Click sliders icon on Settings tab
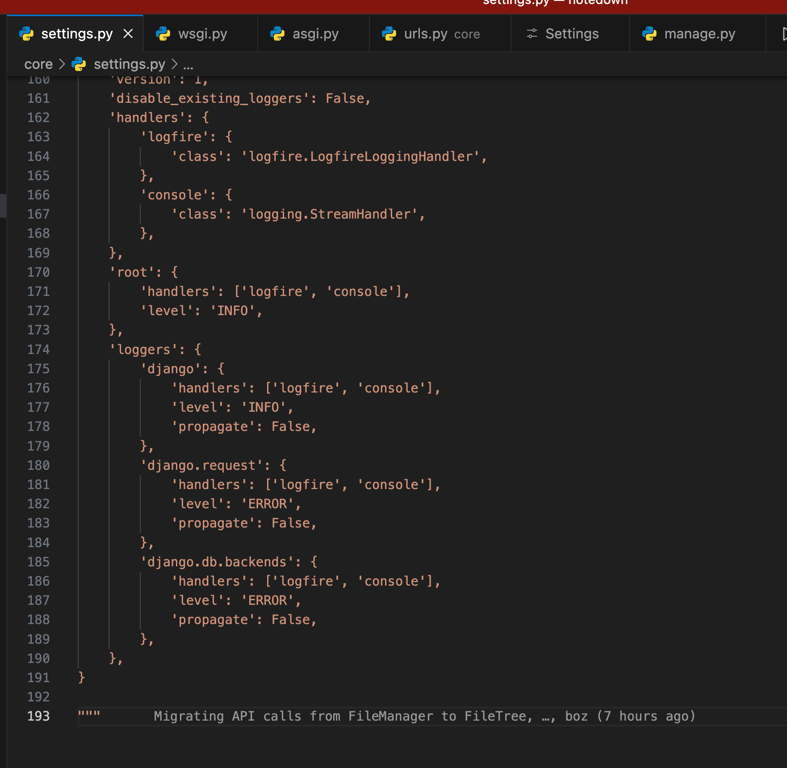Image resolution: width=787 pixels, height=768 pixels. point(532,34)
